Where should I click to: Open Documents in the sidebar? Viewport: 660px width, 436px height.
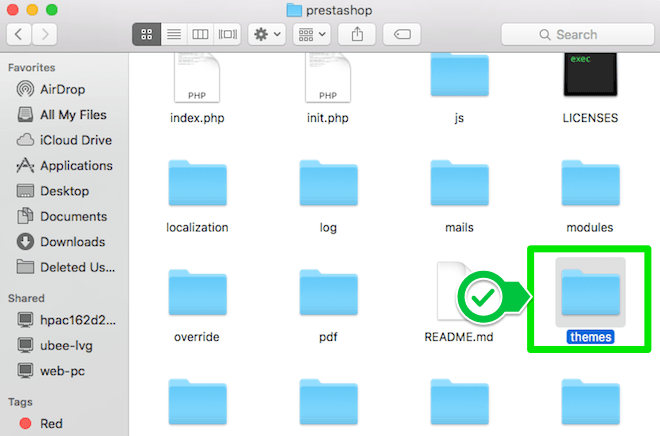pos(64,216)
